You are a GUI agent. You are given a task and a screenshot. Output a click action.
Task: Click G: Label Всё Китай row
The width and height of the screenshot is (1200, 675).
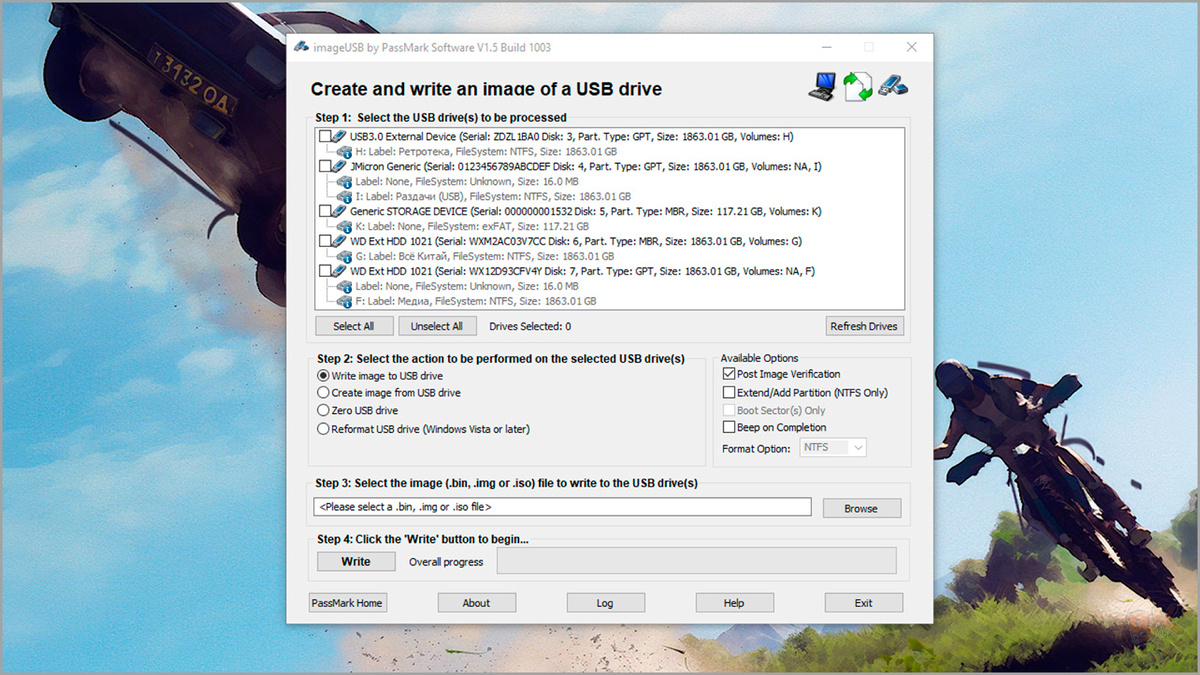[485, 256]
